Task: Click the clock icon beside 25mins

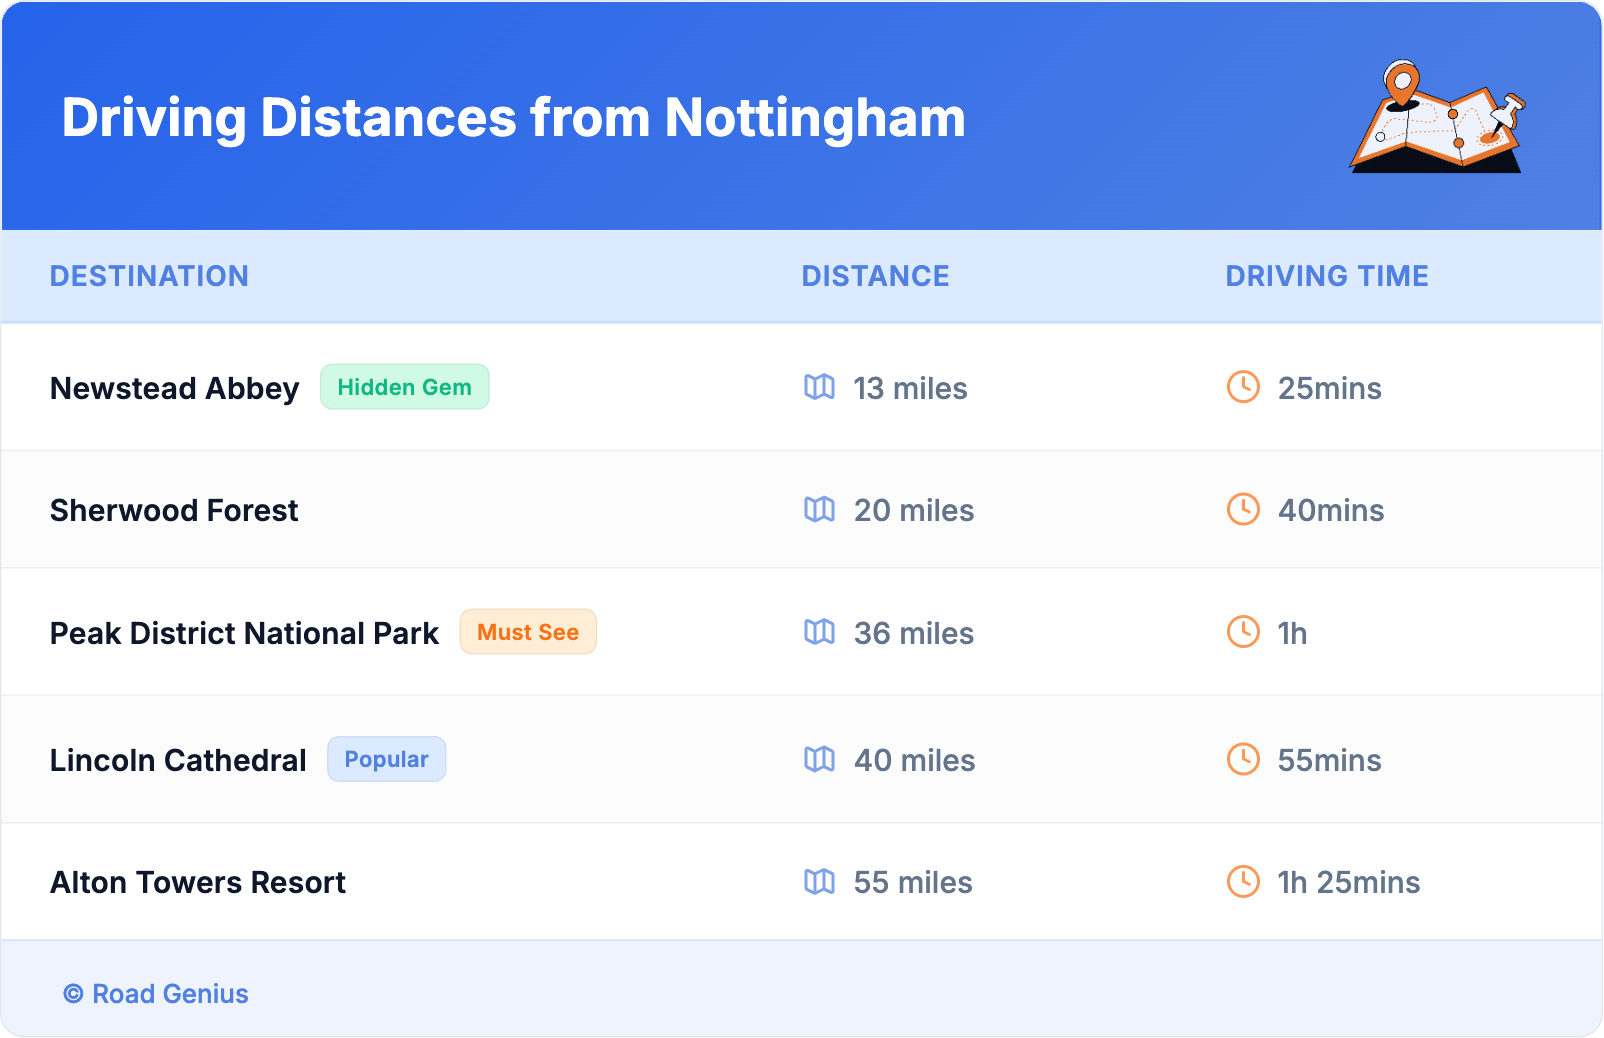Action: (x=1243, y=387)
